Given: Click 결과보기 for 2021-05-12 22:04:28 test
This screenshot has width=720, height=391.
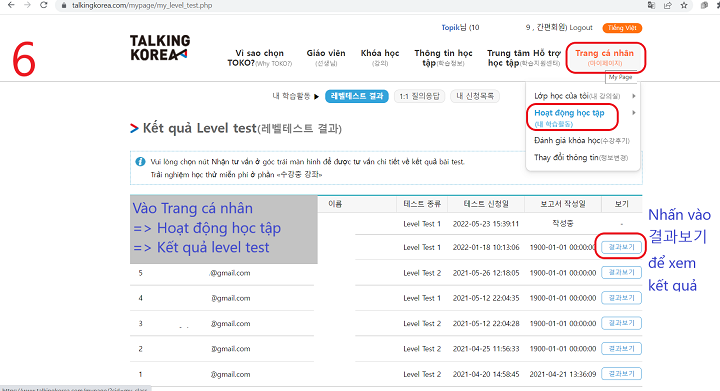Looking at the screenshot, I should pyautogui.click(x=621, y=323).
